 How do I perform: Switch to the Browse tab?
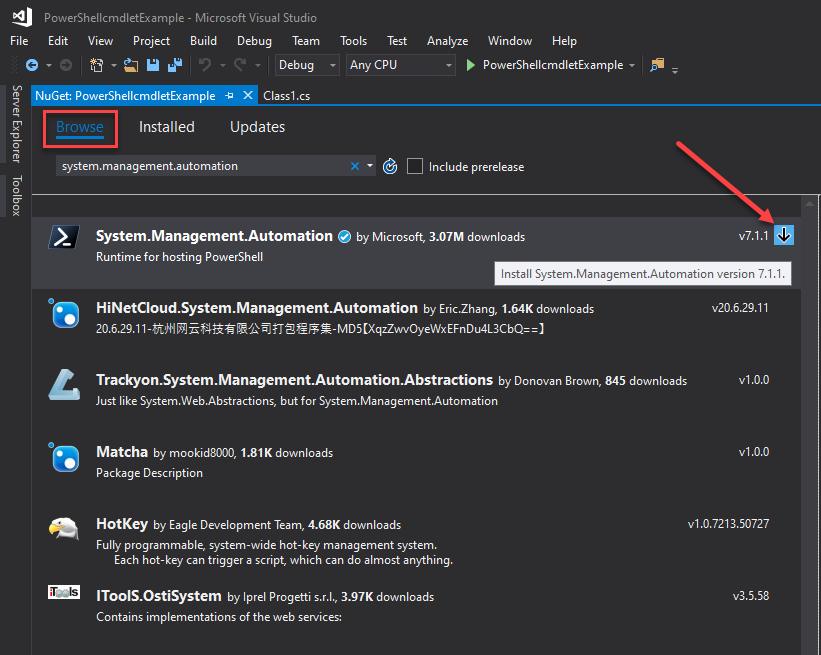point(80,127)
